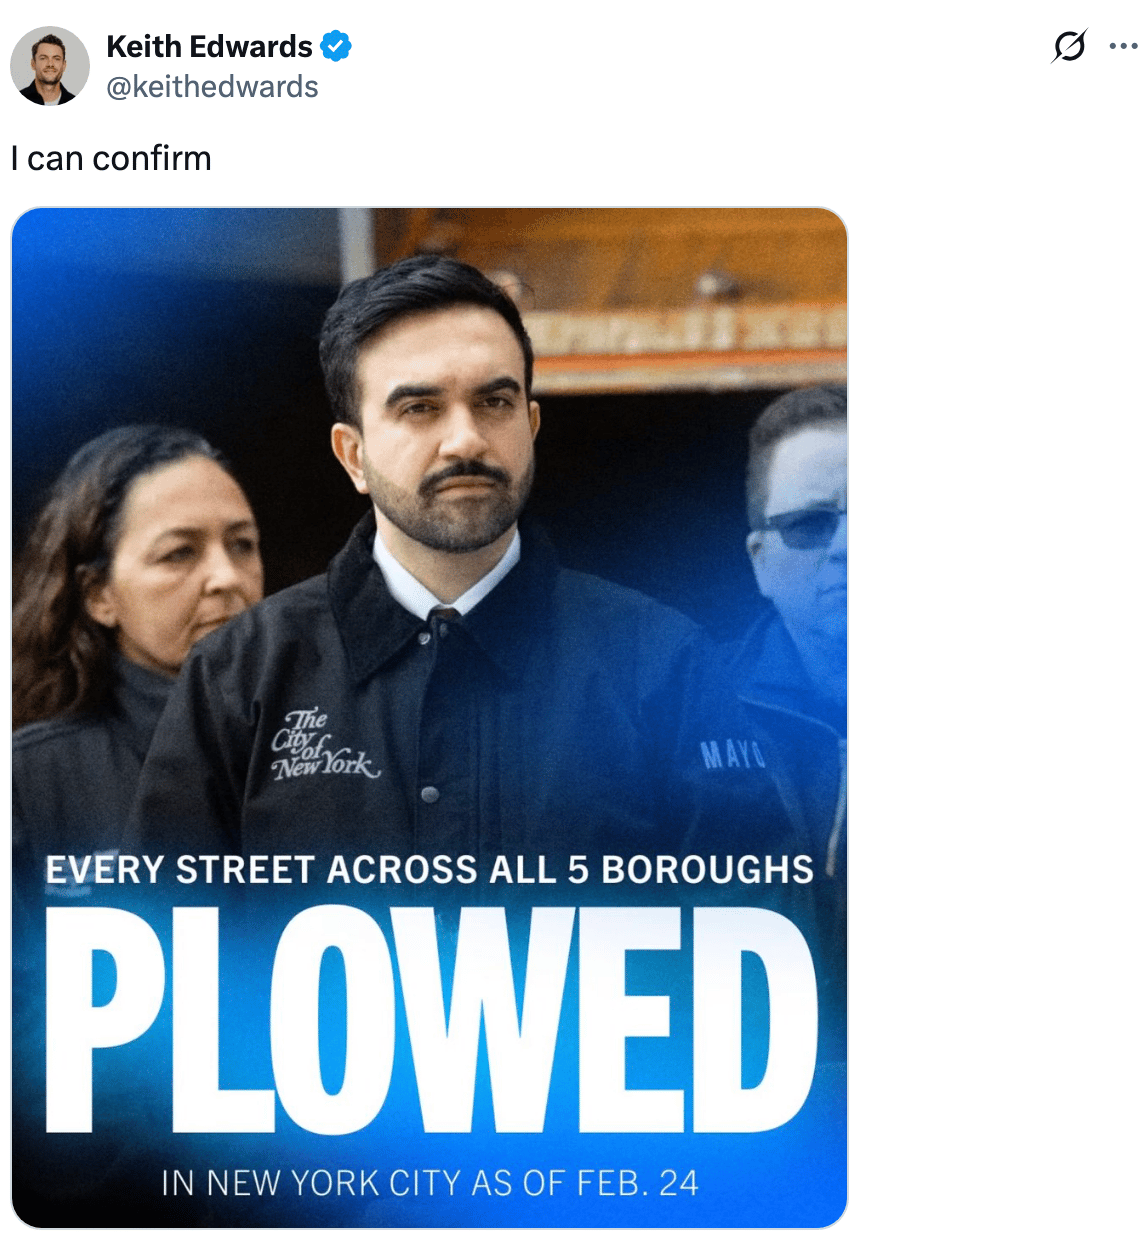Click the Keith Edwards display name

(x=209, y=46)
